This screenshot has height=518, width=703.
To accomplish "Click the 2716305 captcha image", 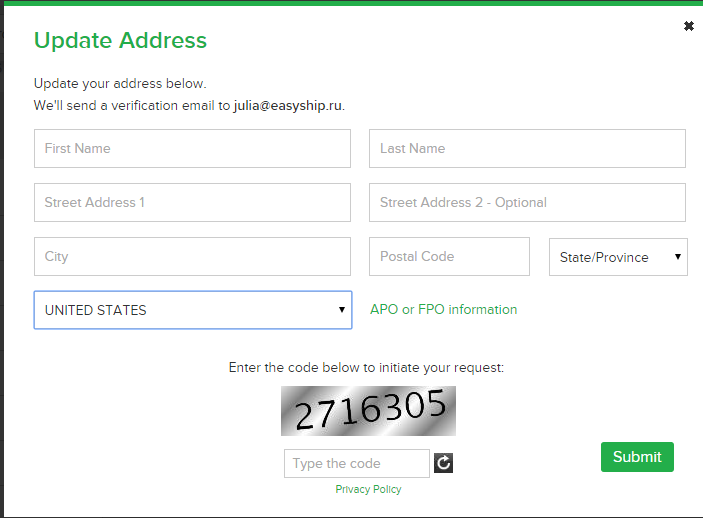I will 368,411.
